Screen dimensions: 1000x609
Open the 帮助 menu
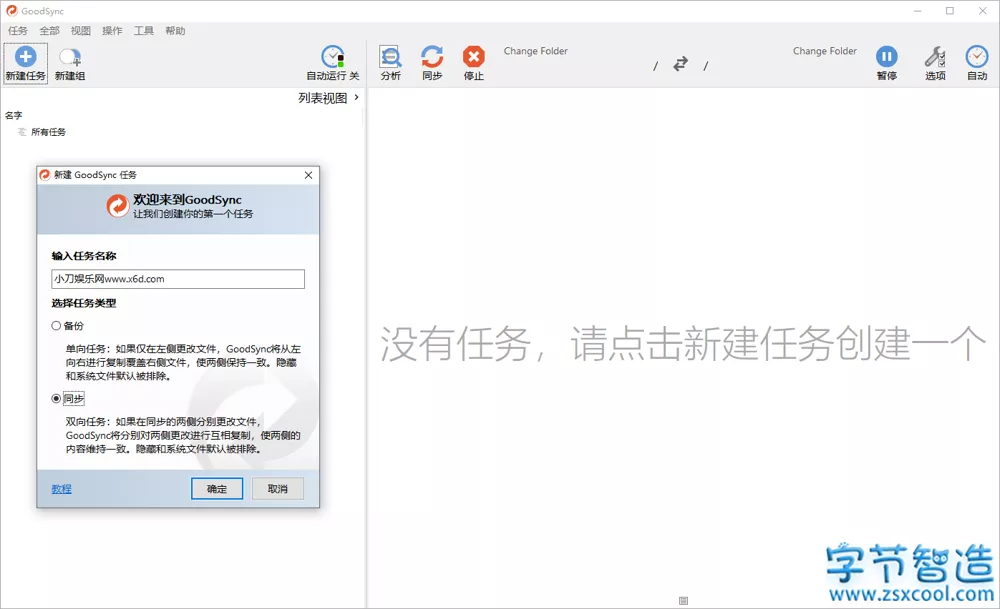pyautogui.click(x=175, y=31)
